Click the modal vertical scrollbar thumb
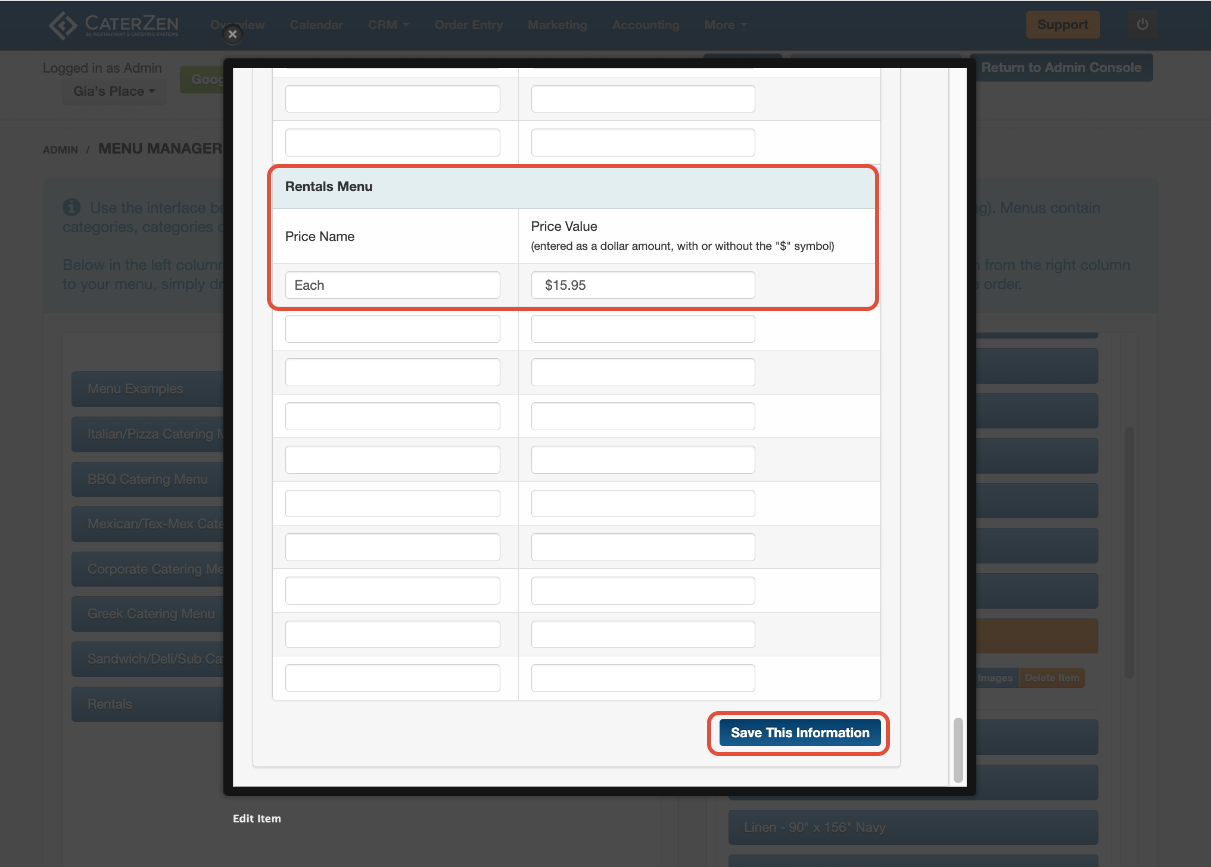This screenshot has height=867, width=1211. (x=958, y=749)
